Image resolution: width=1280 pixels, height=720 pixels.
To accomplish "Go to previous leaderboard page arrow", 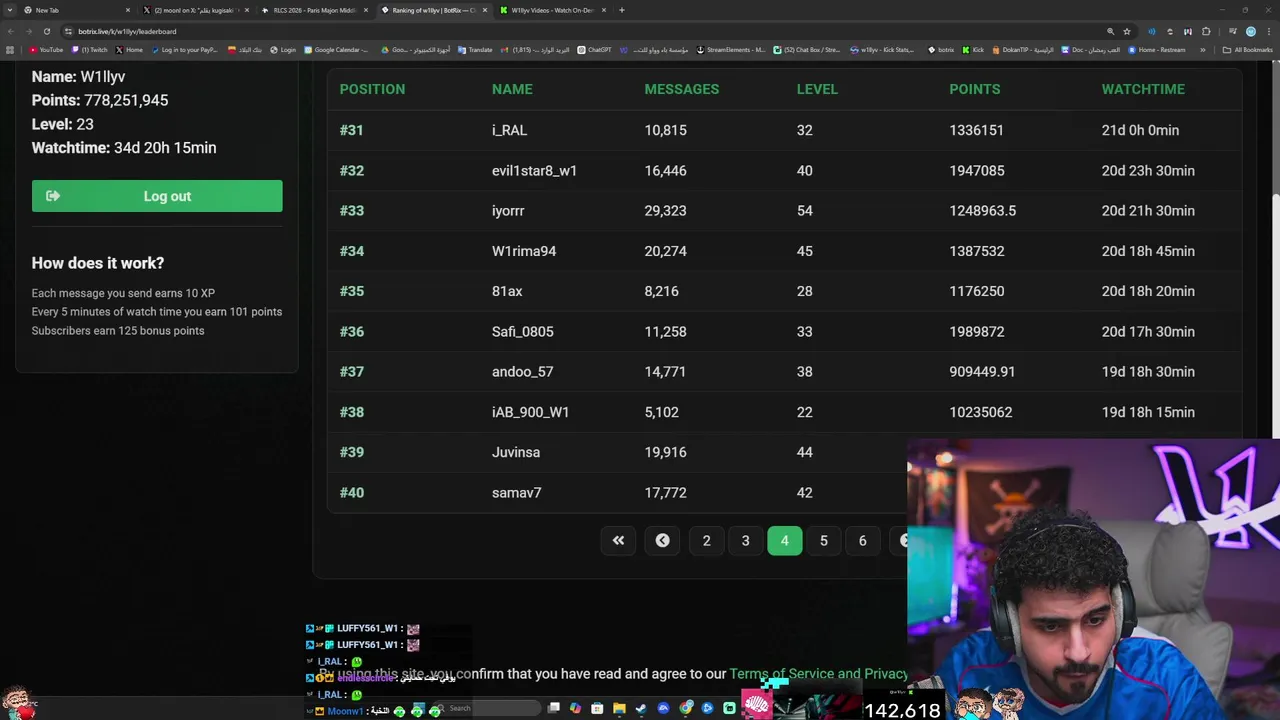I will pyautogui.click(x=662, y=540).
